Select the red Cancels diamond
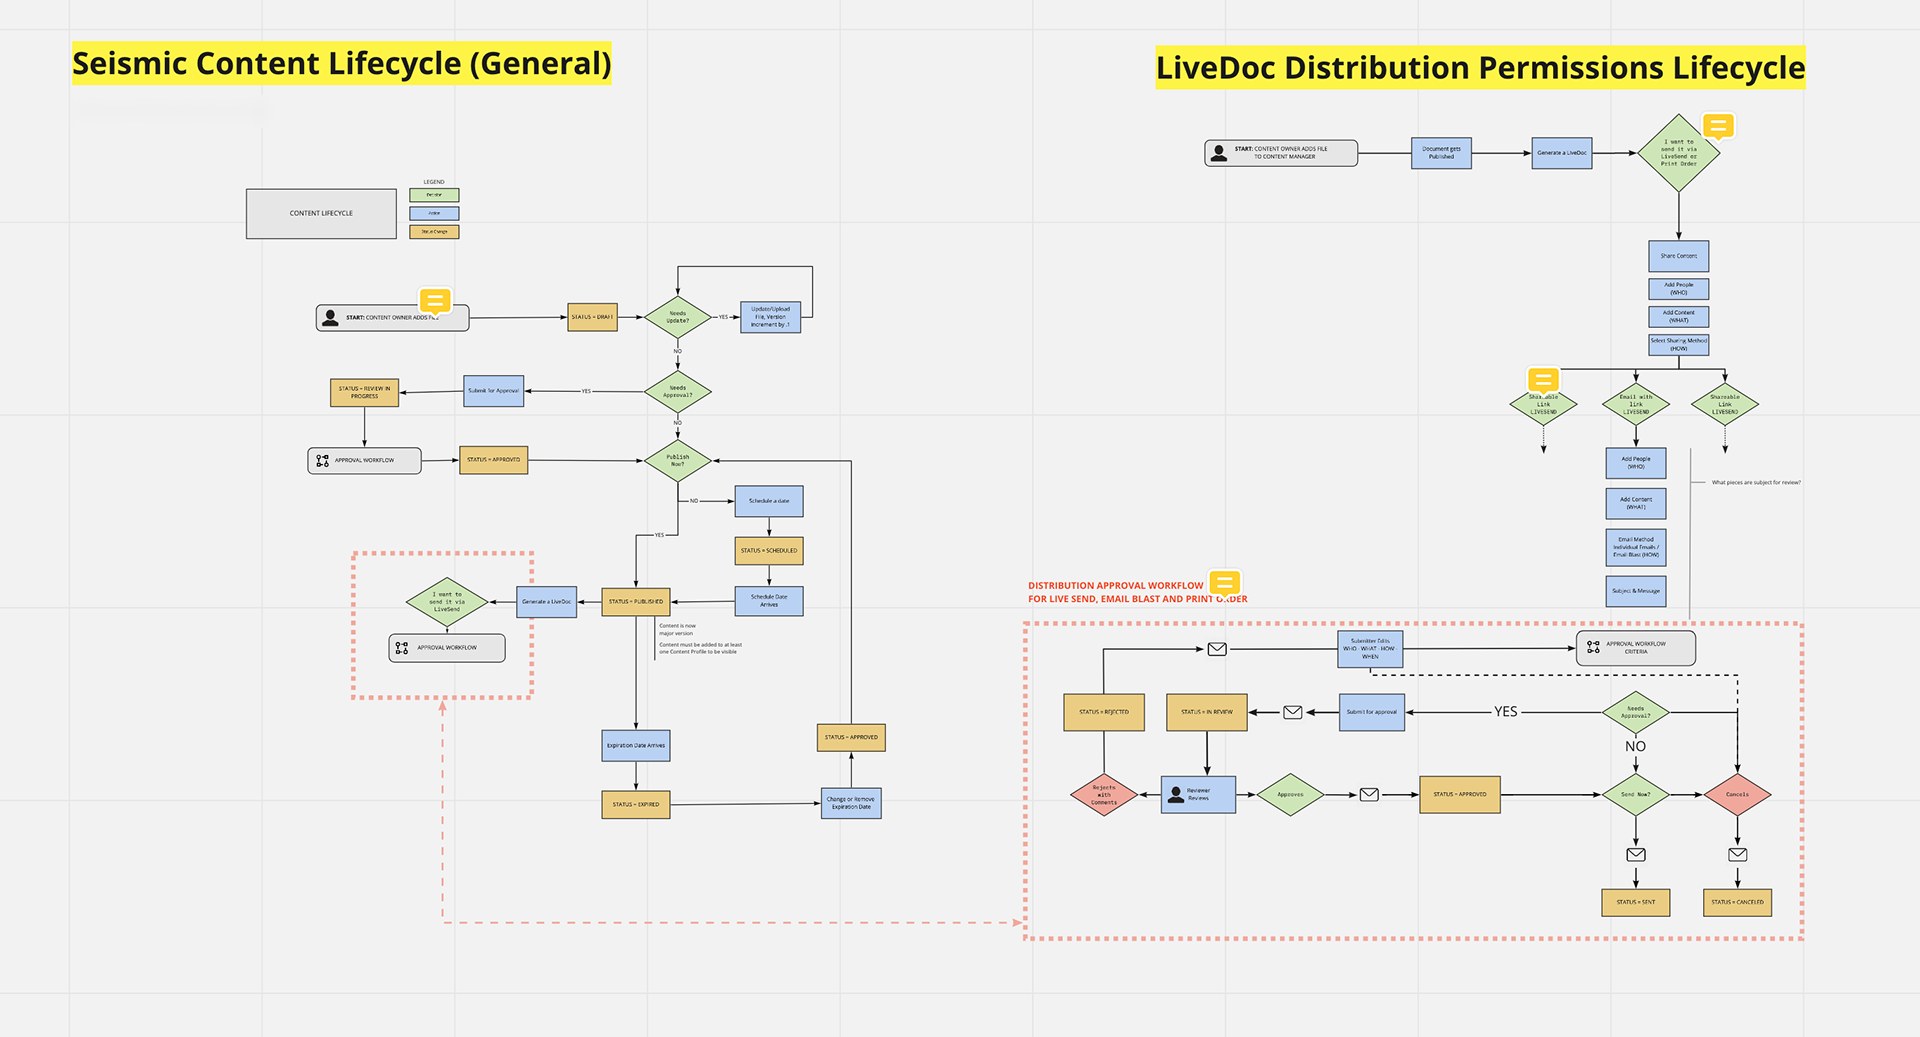The image size is (1920, 1037). pyautogui.click(x=1738, y=795)
